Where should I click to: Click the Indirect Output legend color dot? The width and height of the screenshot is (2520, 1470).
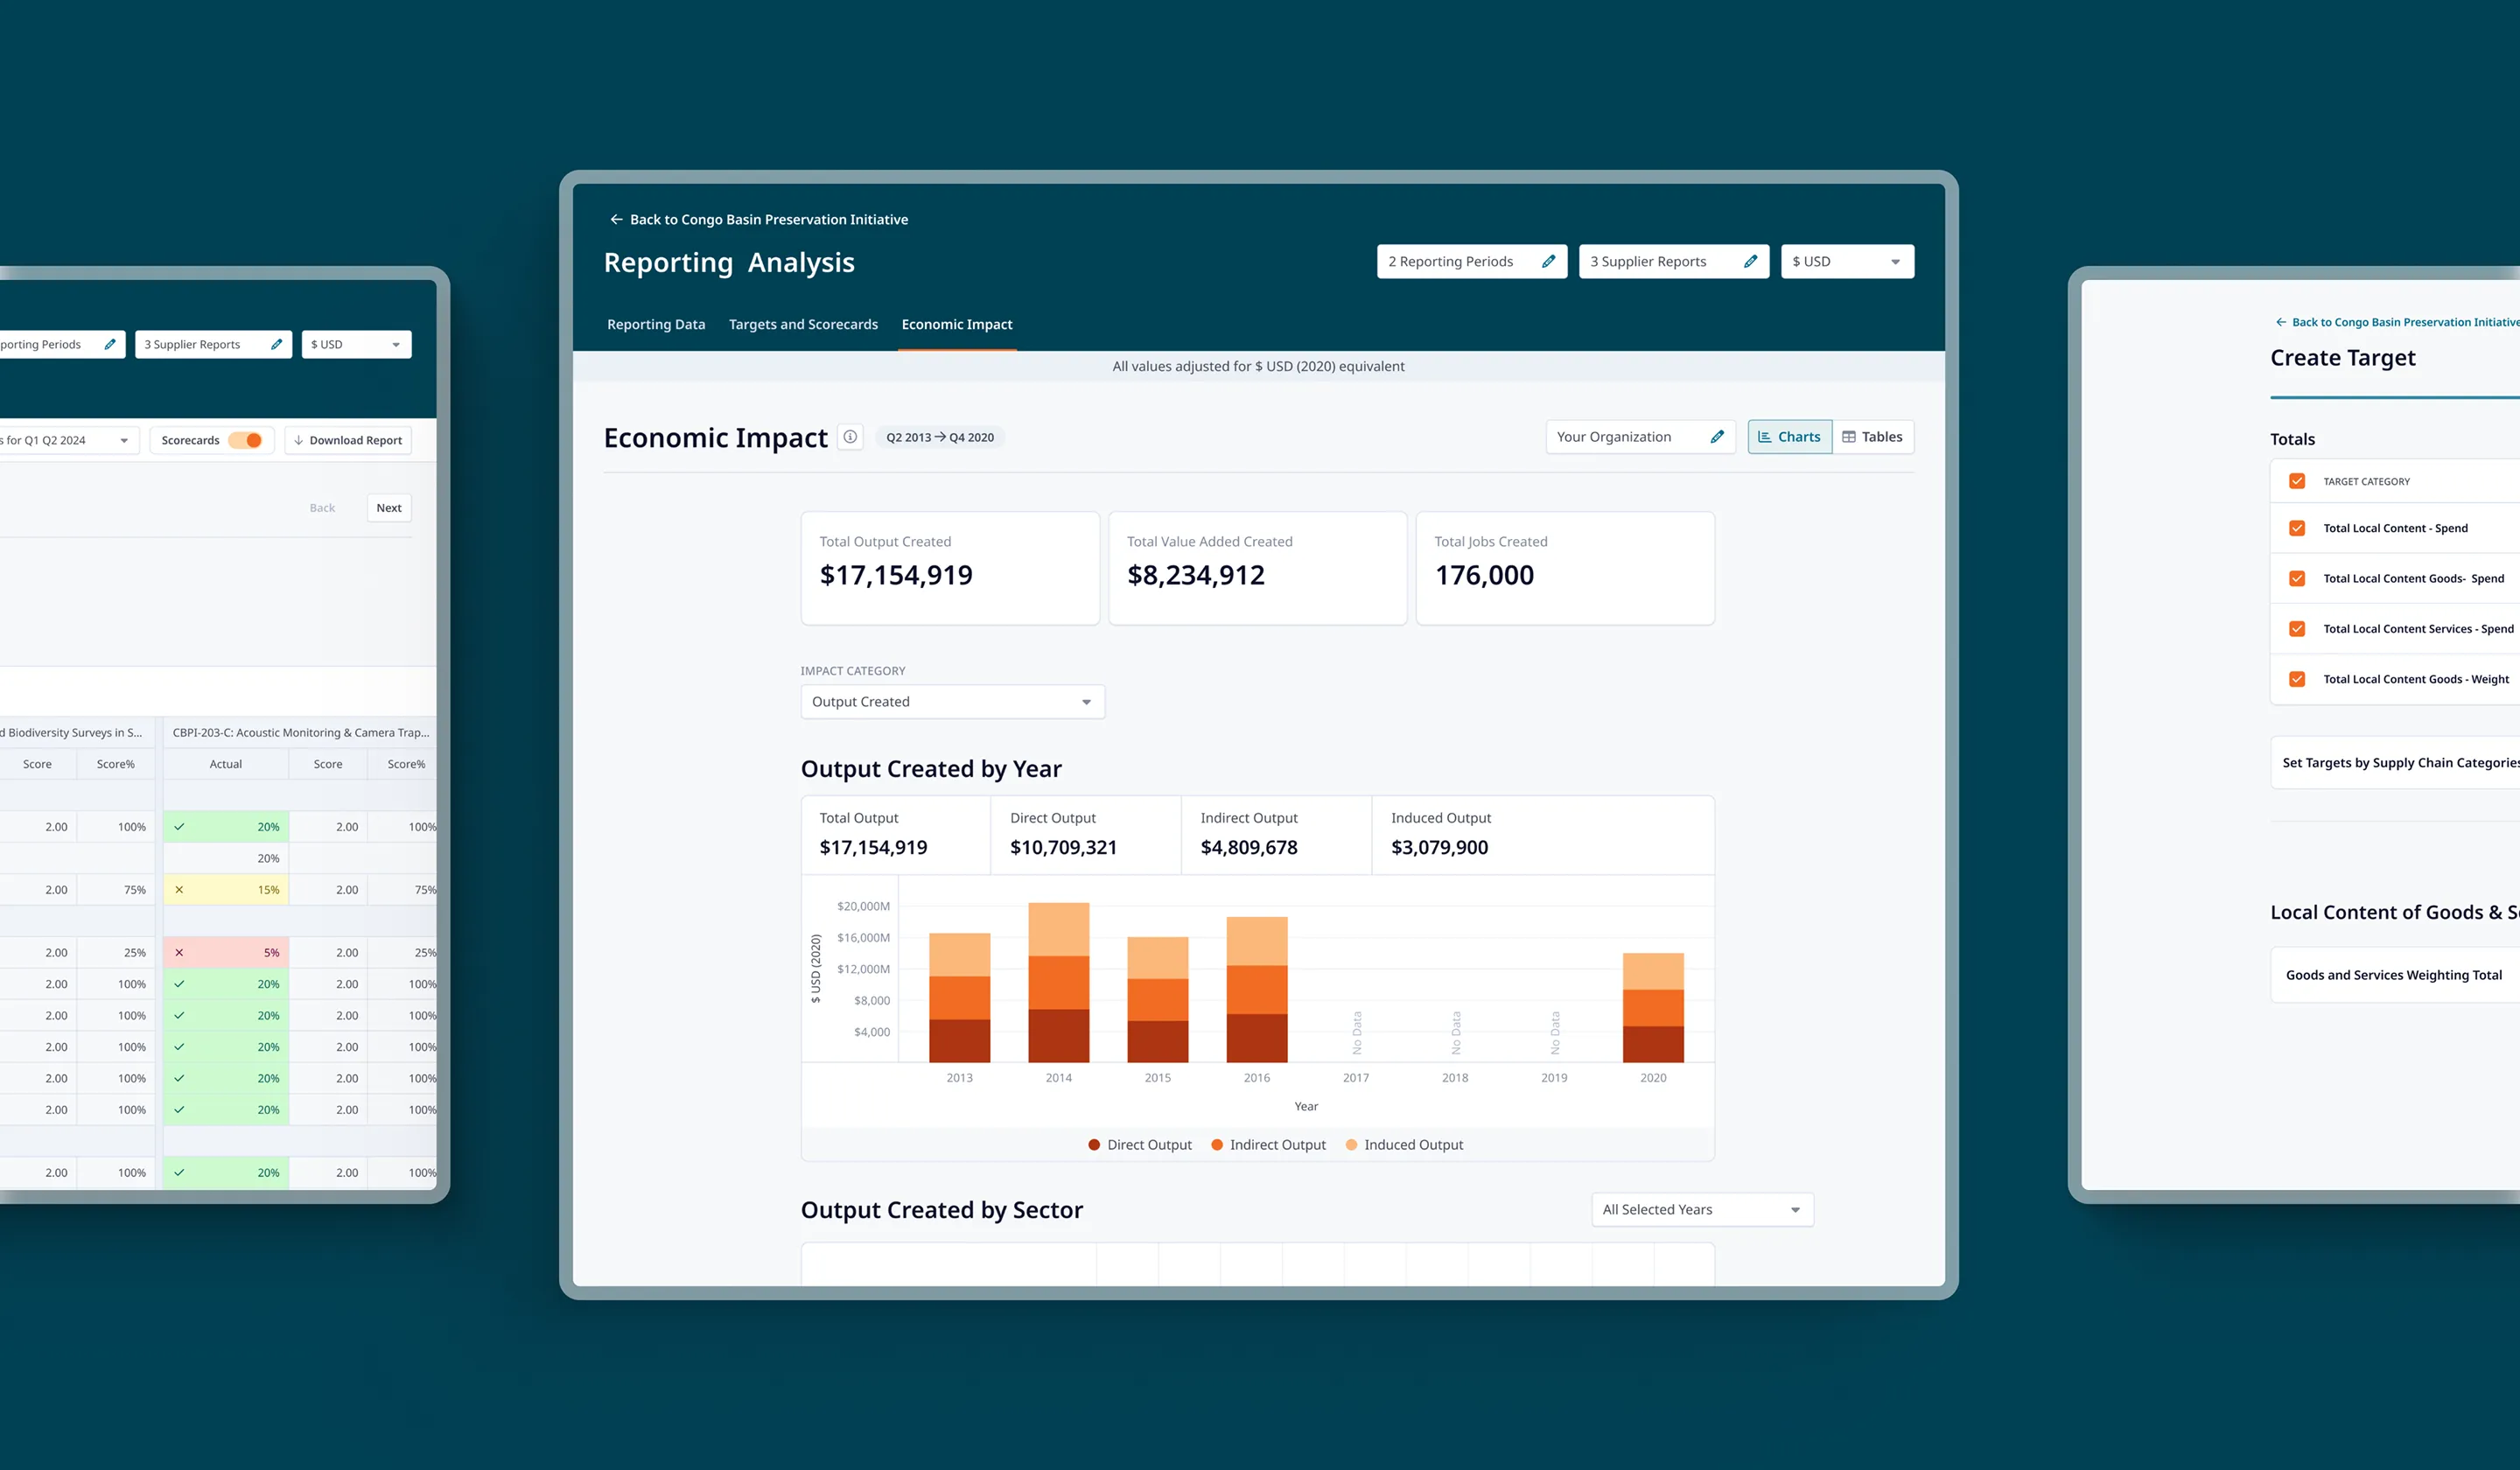tap(1217, 1145)
